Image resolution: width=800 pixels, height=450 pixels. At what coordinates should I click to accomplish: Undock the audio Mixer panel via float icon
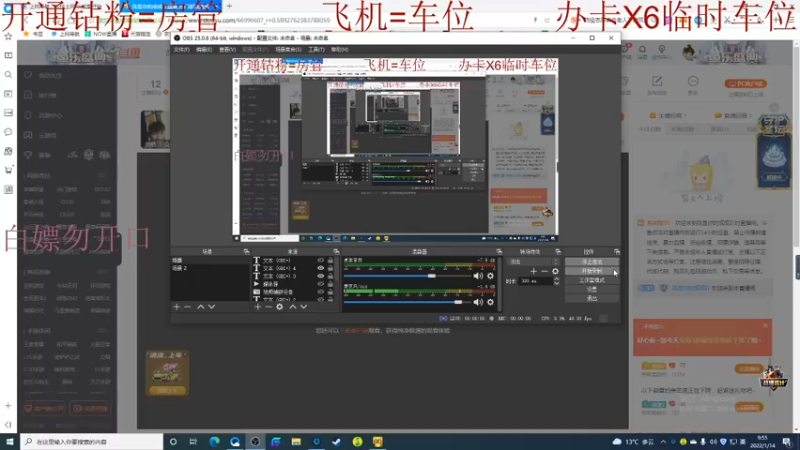[x=499, y=252]
